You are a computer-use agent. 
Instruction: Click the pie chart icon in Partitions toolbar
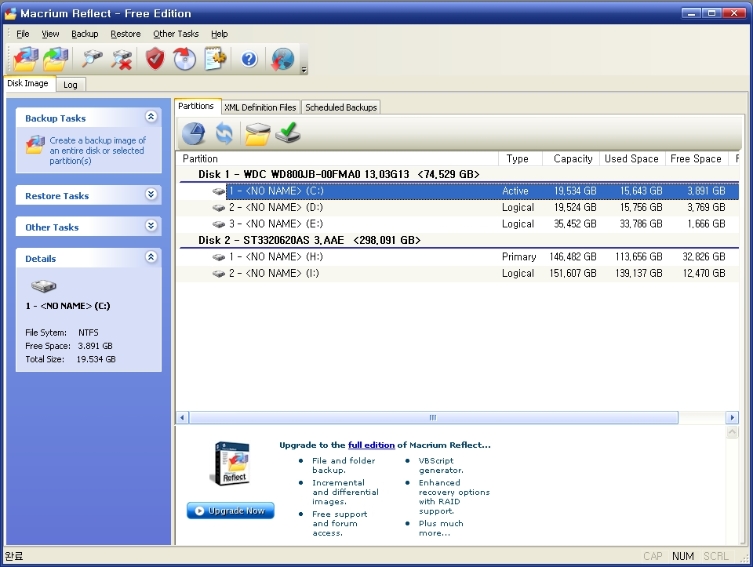194,133
